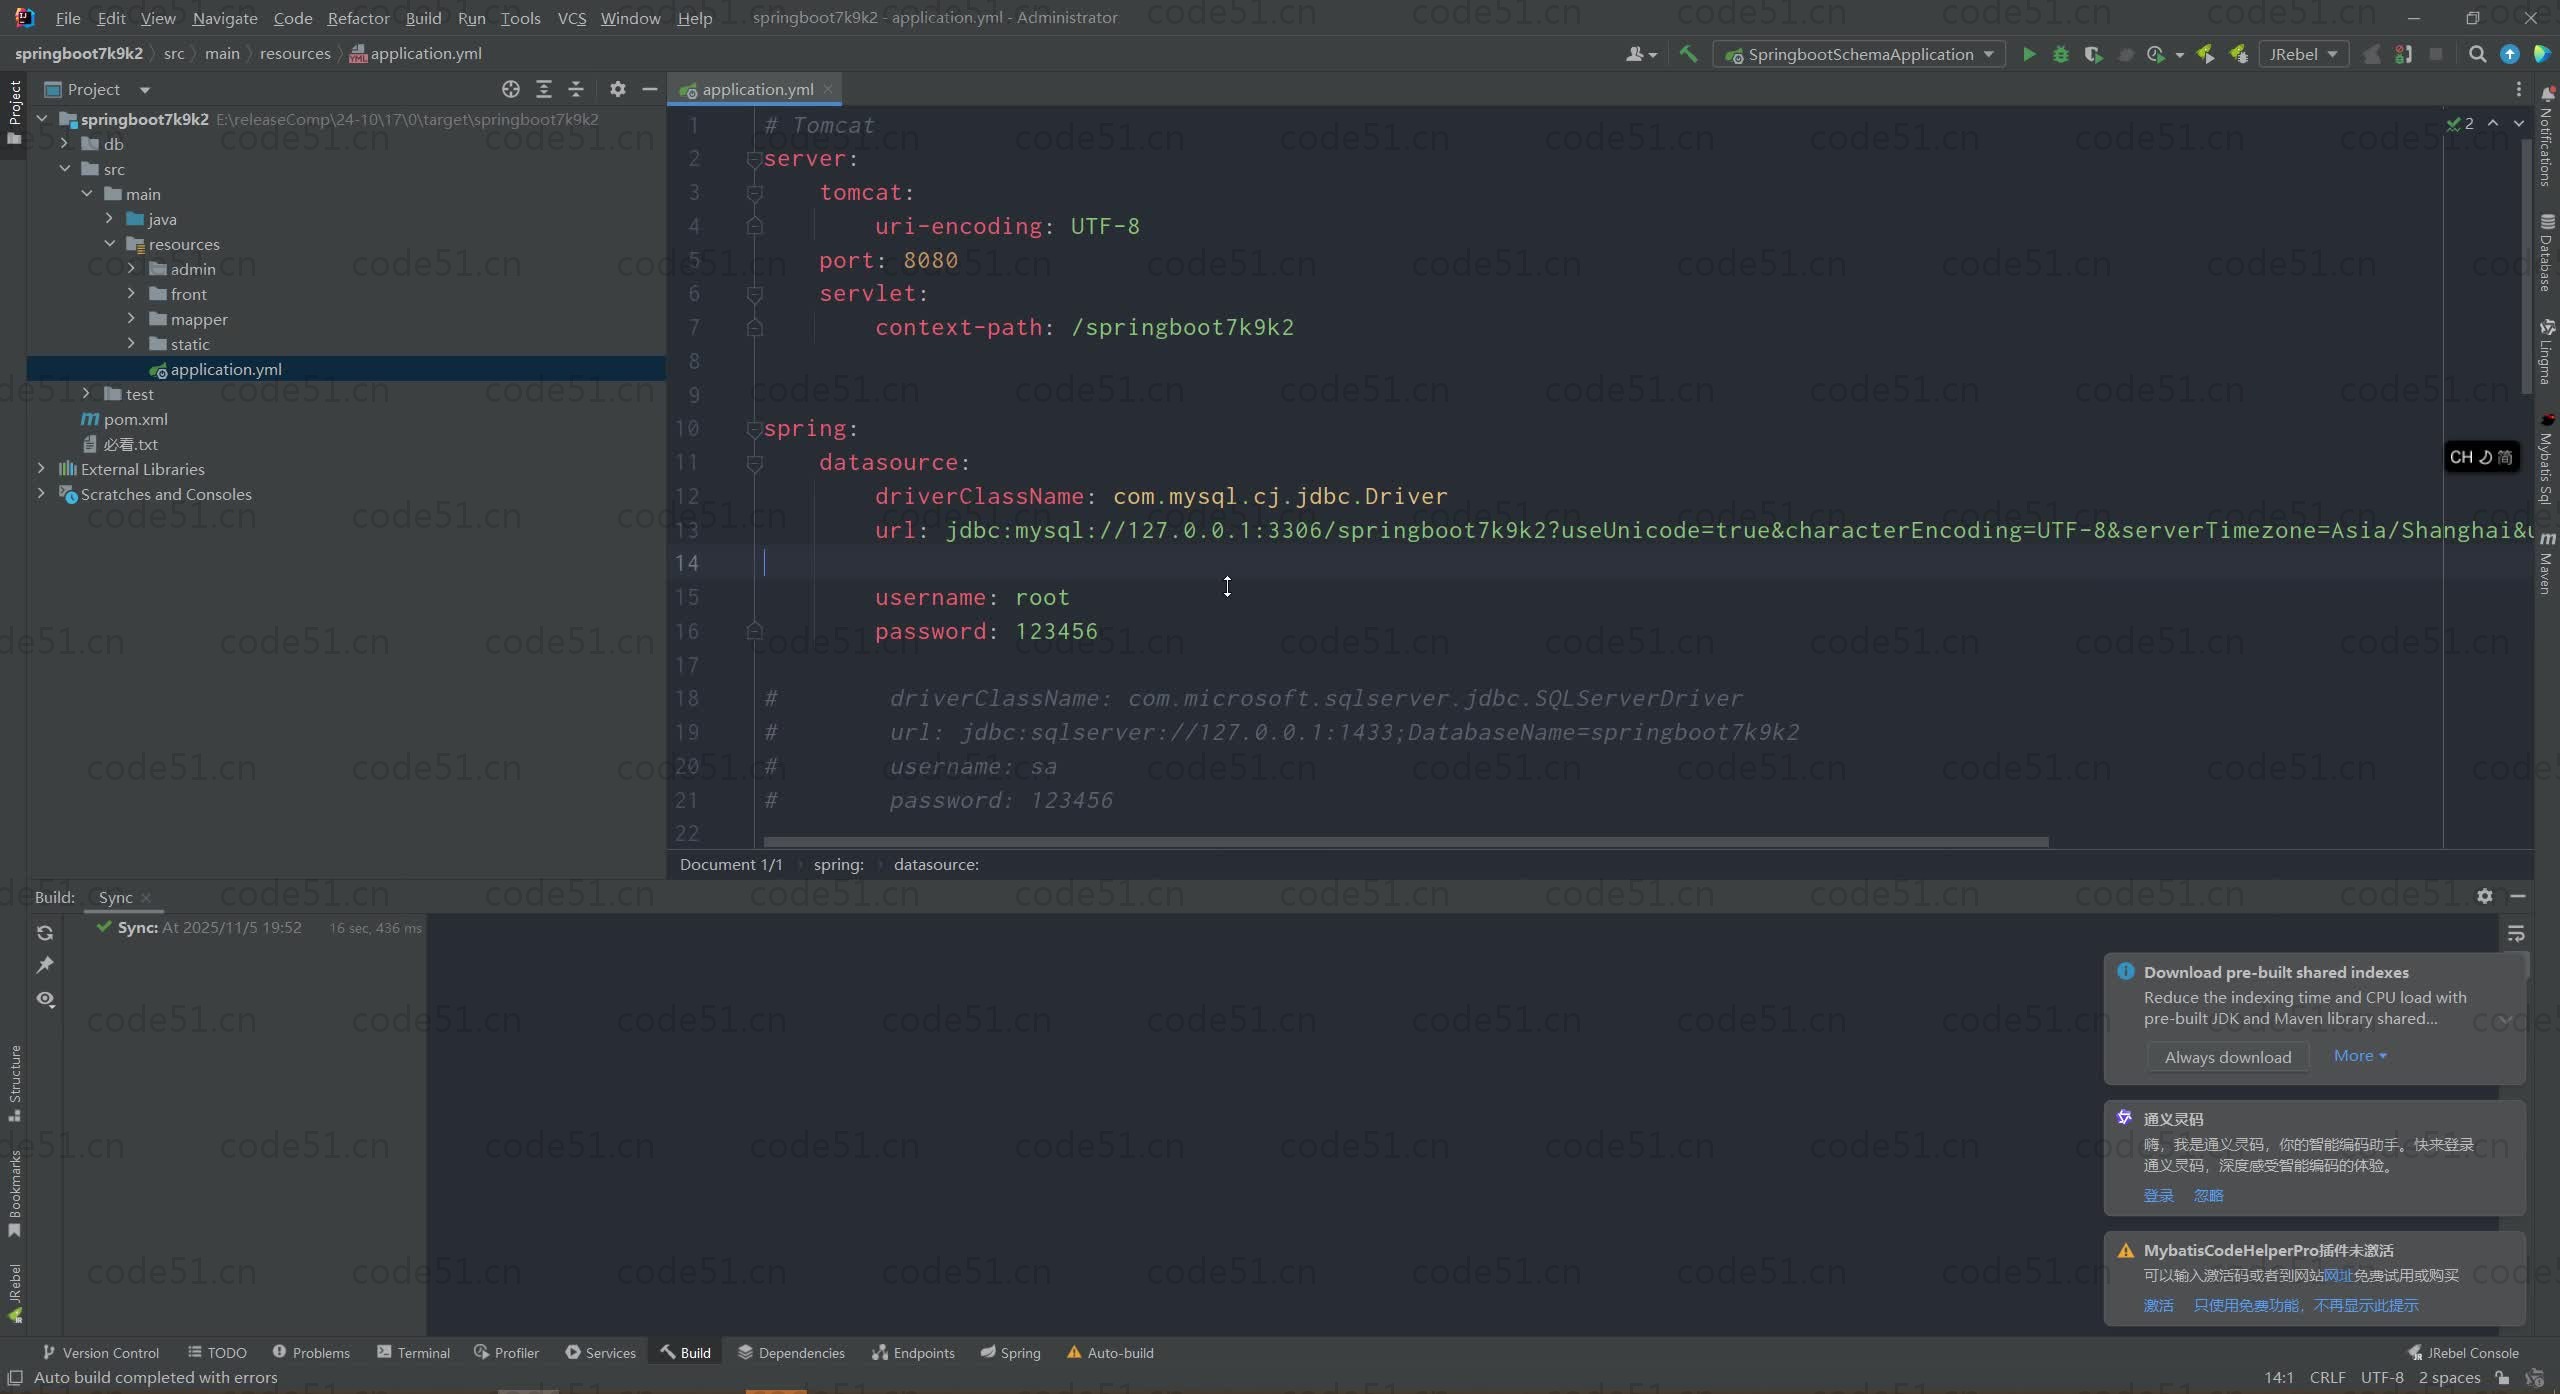The width and height of the screenshot is (2560, 1394).
Task: Click the 激活 link in the MybatisCodeHelperPro notification
Action: coord(2157,1305)
